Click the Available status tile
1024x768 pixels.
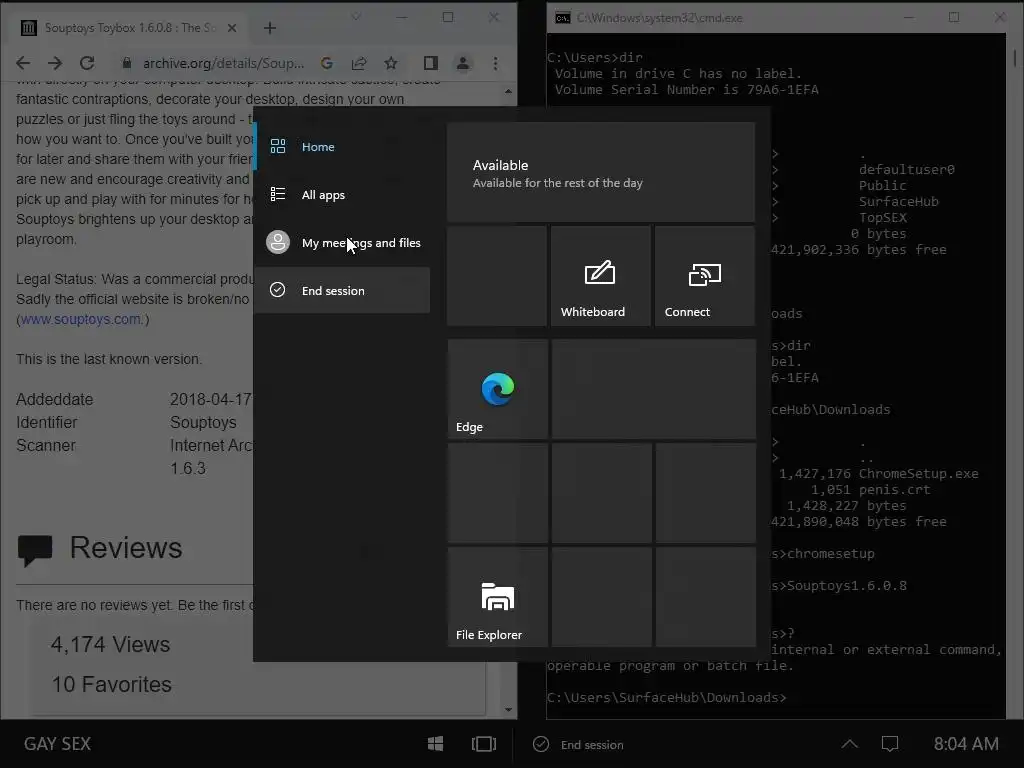601,172
